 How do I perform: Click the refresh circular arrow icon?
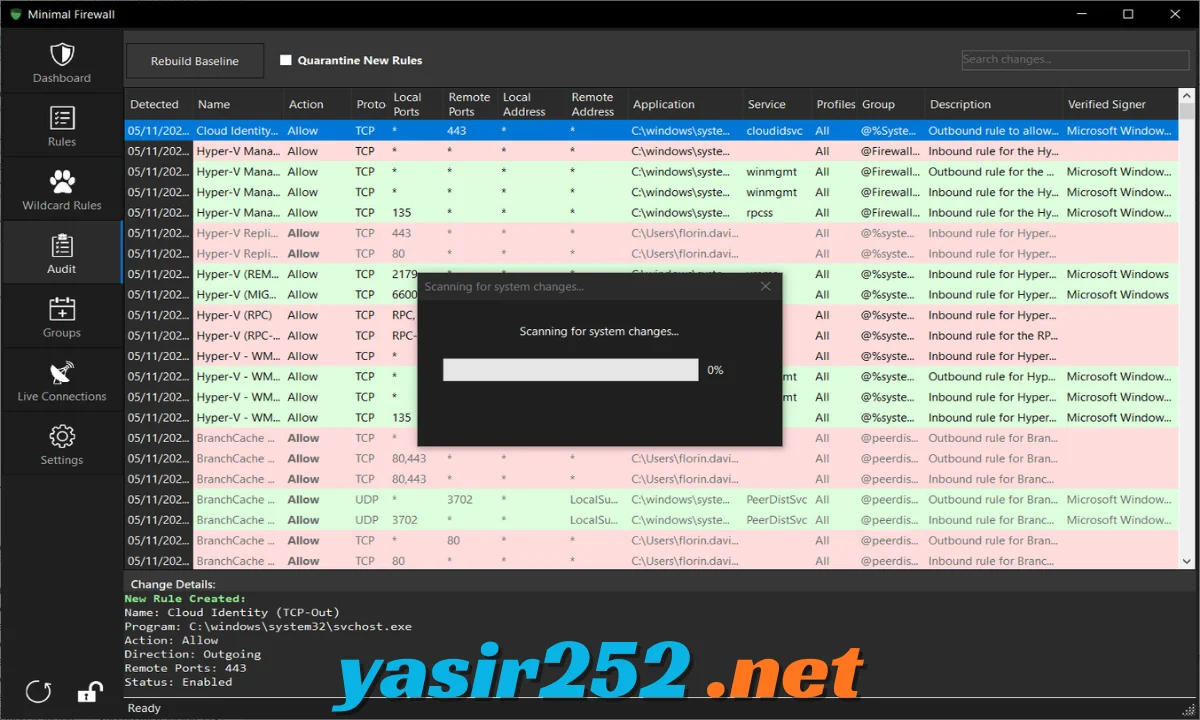point(38,691)
